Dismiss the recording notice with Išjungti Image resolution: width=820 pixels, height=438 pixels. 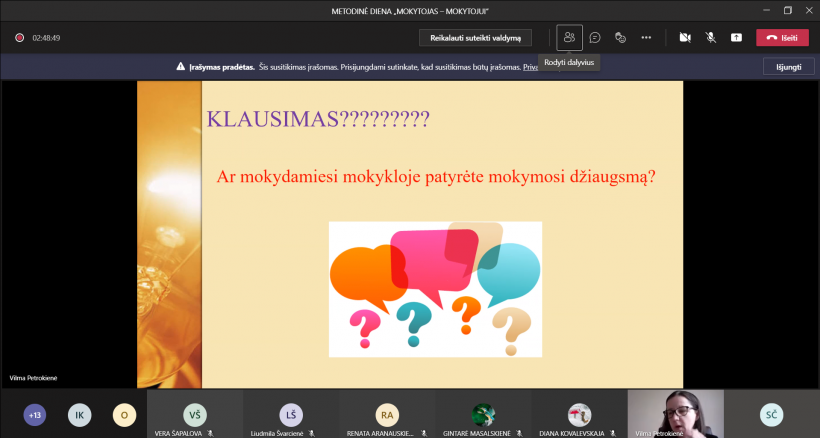tap(789, 67)
